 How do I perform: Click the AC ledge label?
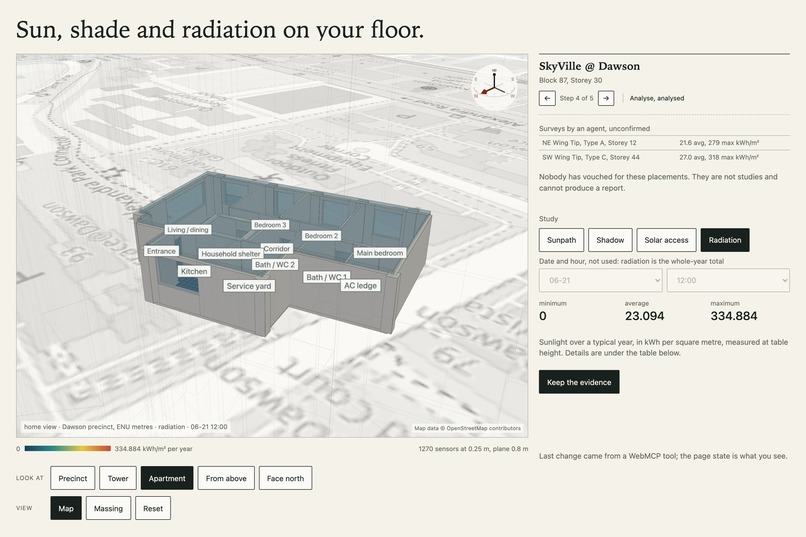(360, 286)
